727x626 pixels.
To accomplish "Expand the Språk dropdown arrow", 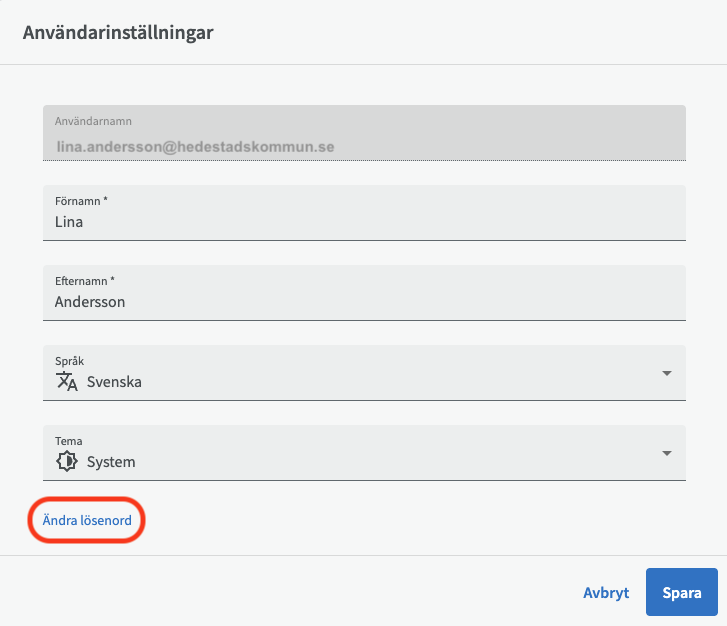I will 666,373.
